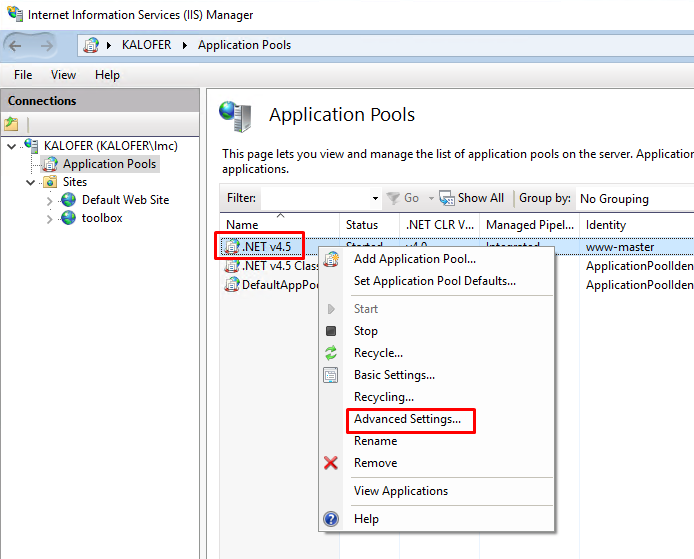The width and height of the screenshot is (694, 559).
Task: Click the toolbox site globe icon
Action: (x=69, y=218)
